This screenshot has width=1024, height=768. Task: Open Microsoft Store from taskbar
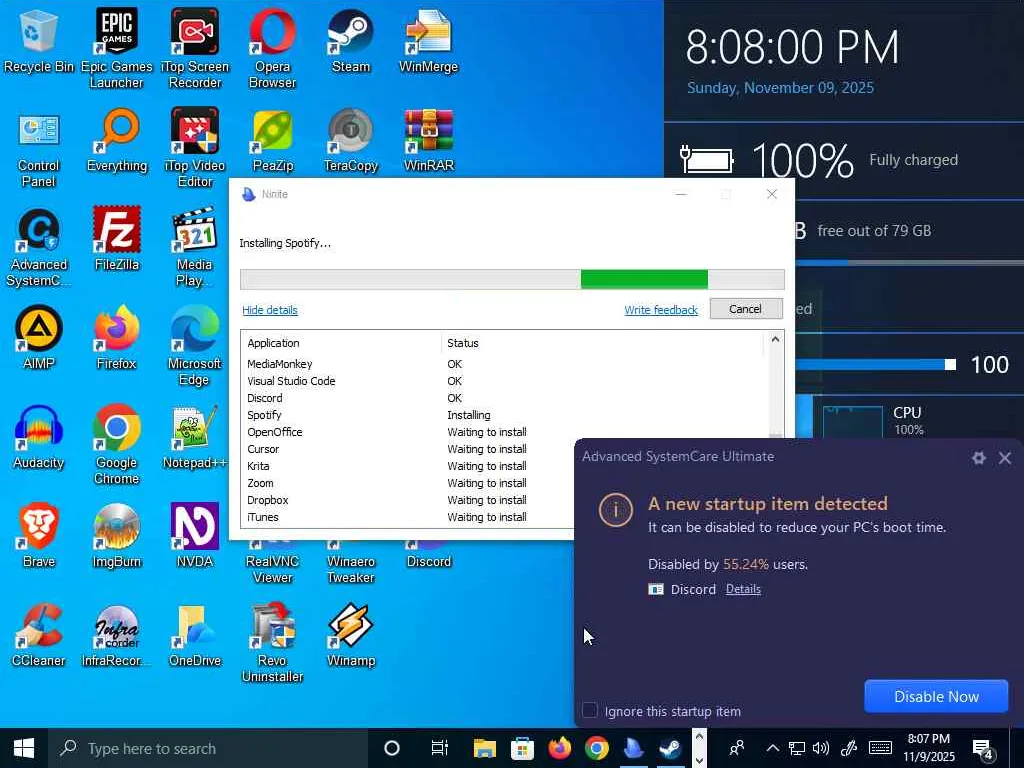pos(522,748)
